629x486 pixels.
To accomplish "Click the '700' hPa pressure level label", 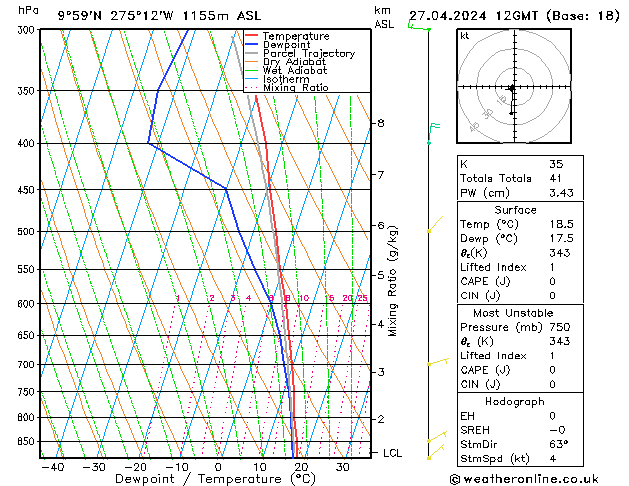I will pos(28,364).
